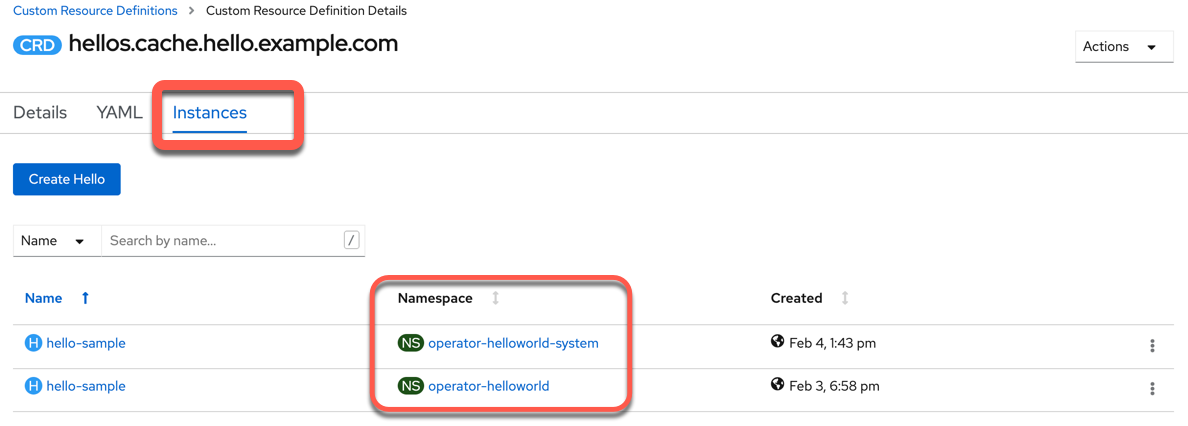Open kebab menu for Feb 4 row
1188x426 pixels.
coord(1152,346)
